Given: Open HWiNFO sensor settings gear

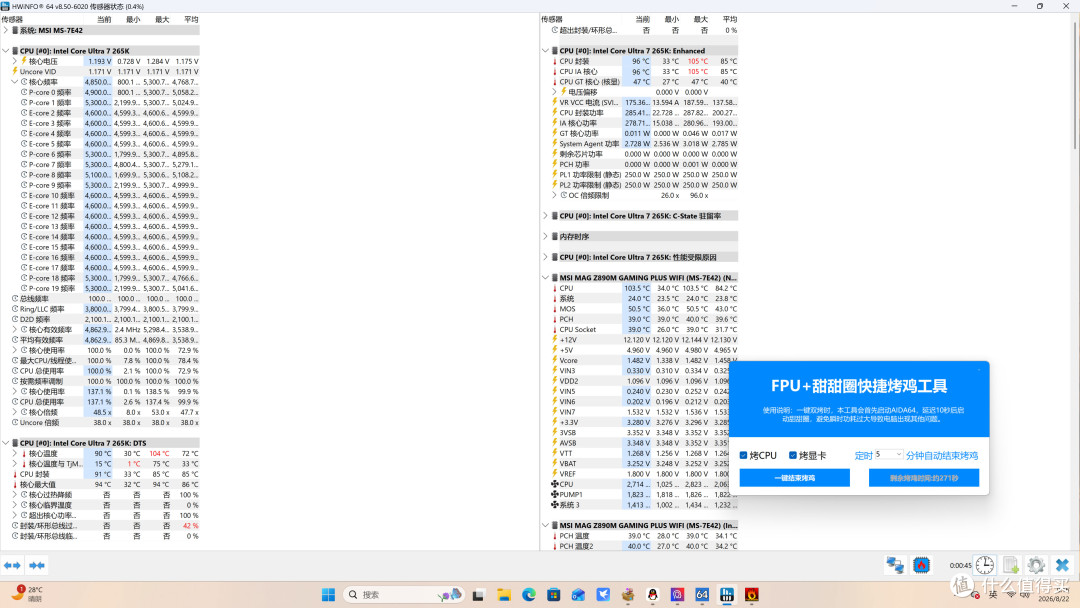Looking at the screenshot, I should (1036, 565).
